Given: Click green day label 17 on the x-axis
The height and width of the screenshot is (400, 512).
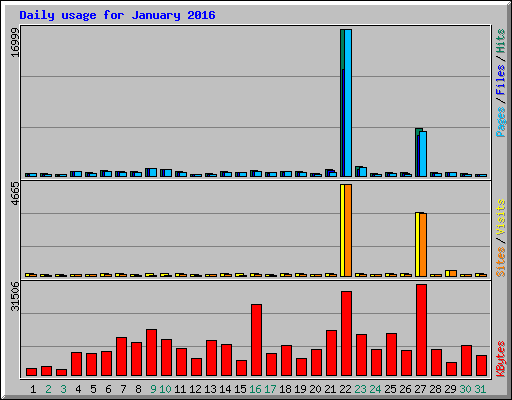Looking at the screenshot, I should (270, 389).
